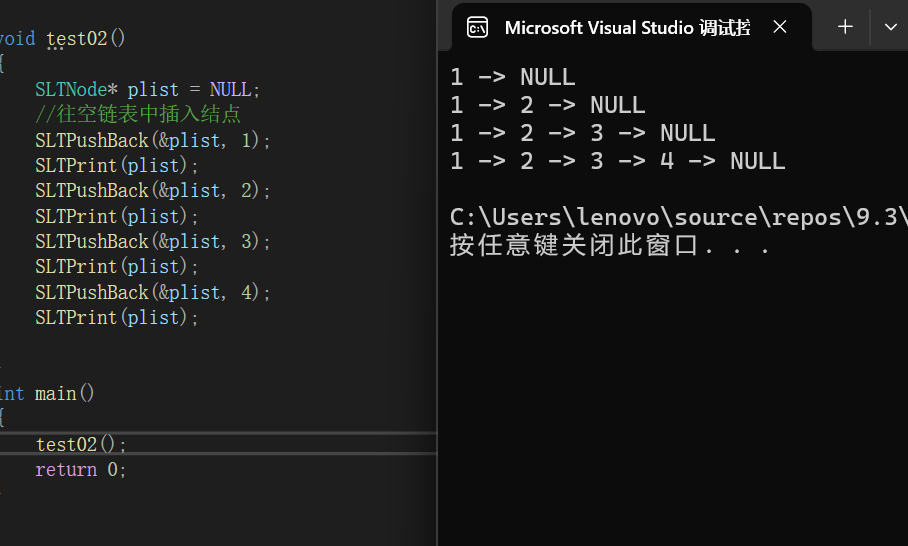This screenshot has height=546, width=908.
Task: Click the green Chinese comment line
Action: (138, 114)
